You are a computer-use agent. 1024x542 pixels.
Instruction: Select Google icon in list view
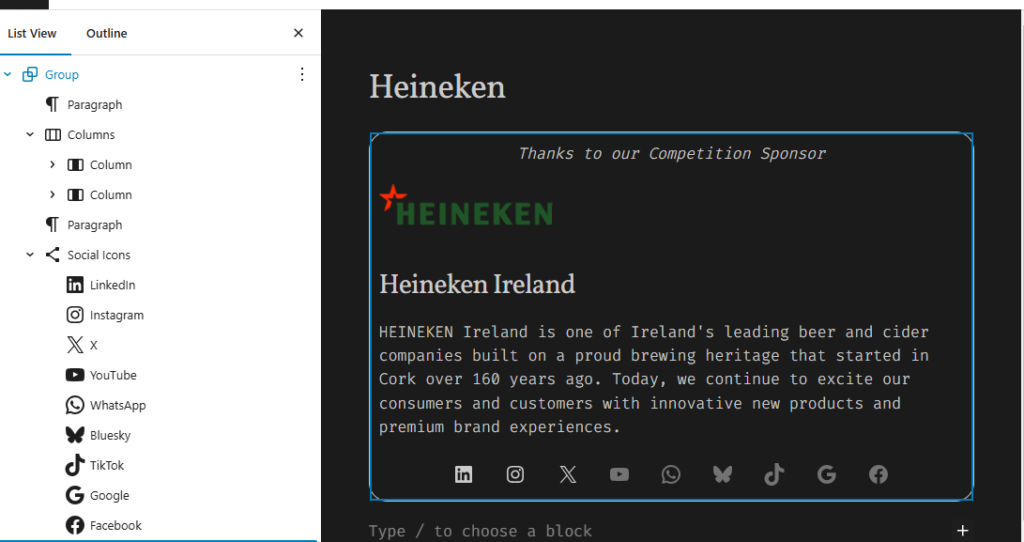click(x=75, y=495)
